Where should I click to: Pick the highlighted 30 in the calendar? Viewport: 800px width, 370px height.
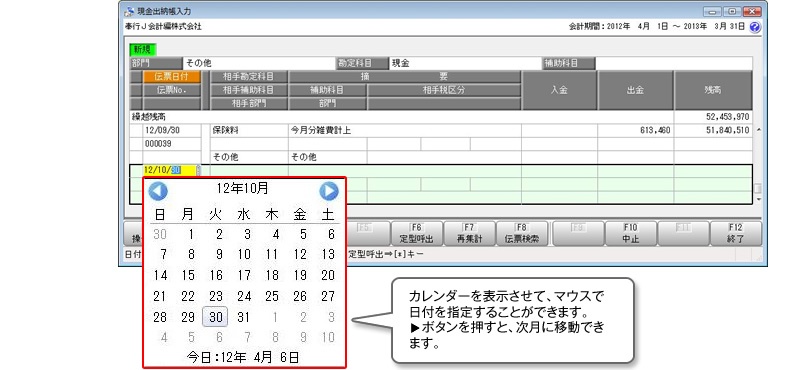215,317
